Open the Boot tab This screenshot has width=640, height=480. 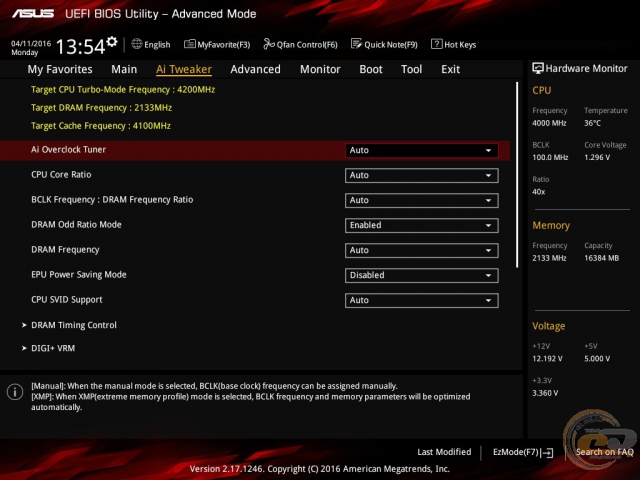pyautogui.click(x=371, y=69)
